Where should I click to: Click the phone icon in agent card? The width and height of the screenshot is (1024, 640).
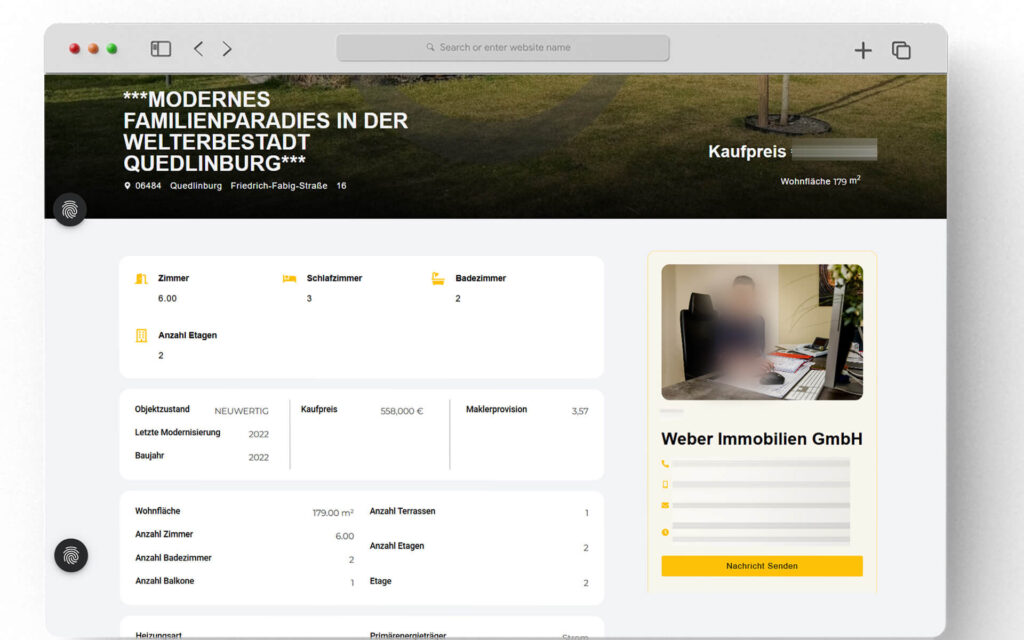[x=665, y=464]
